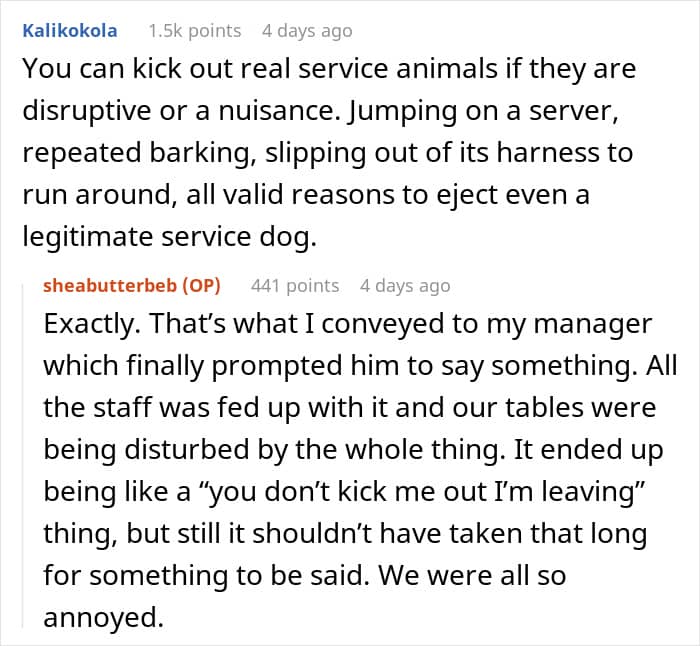Click the text "being disturbed by the whole thing"
This screenshot has width=700, height=646.
point(271,449)
